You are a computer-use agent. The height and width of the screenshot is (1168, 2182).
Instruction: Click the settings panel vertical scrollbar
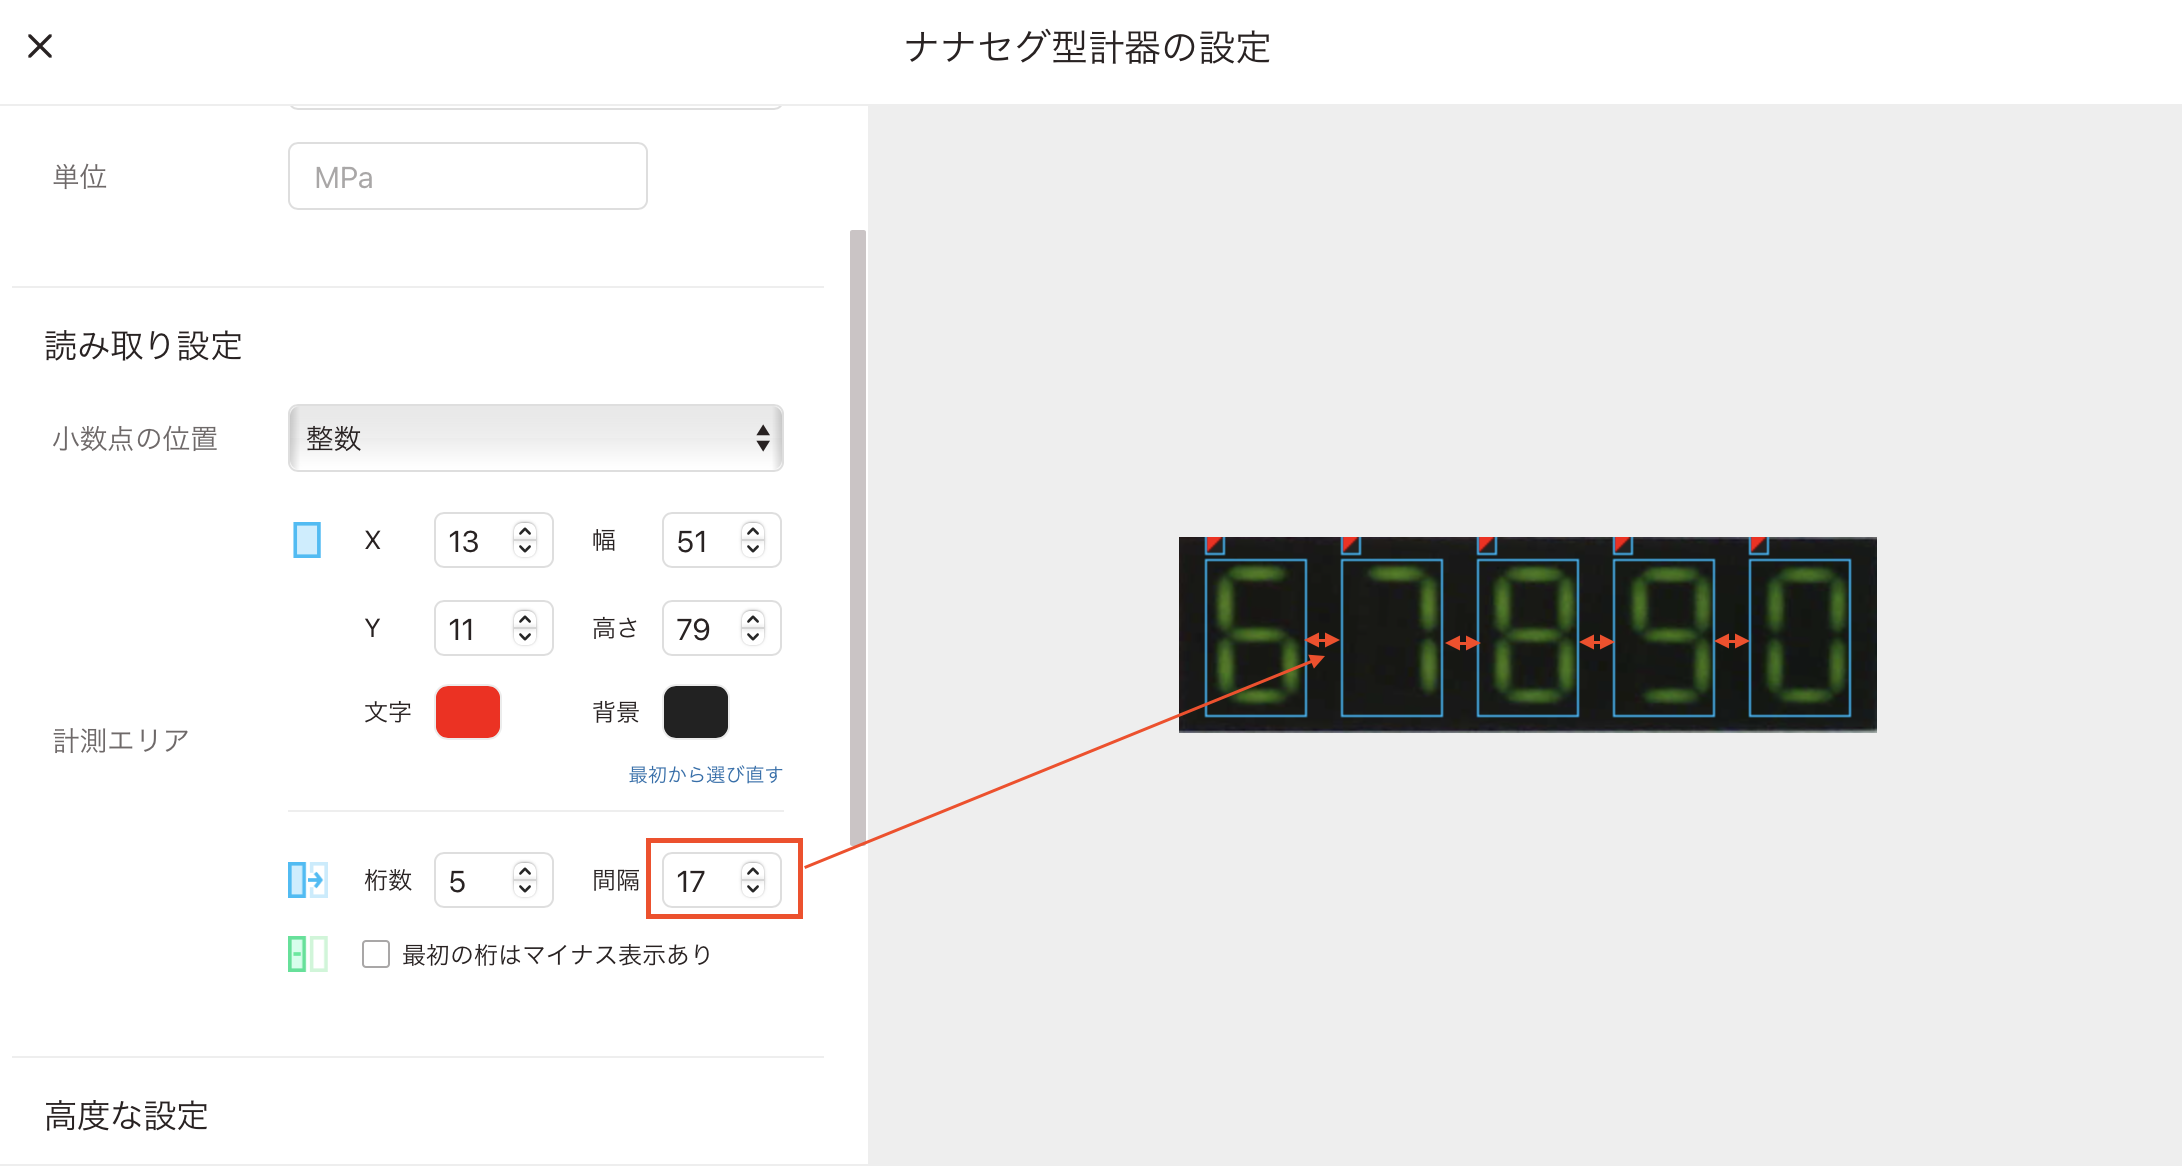coord(858,540)
